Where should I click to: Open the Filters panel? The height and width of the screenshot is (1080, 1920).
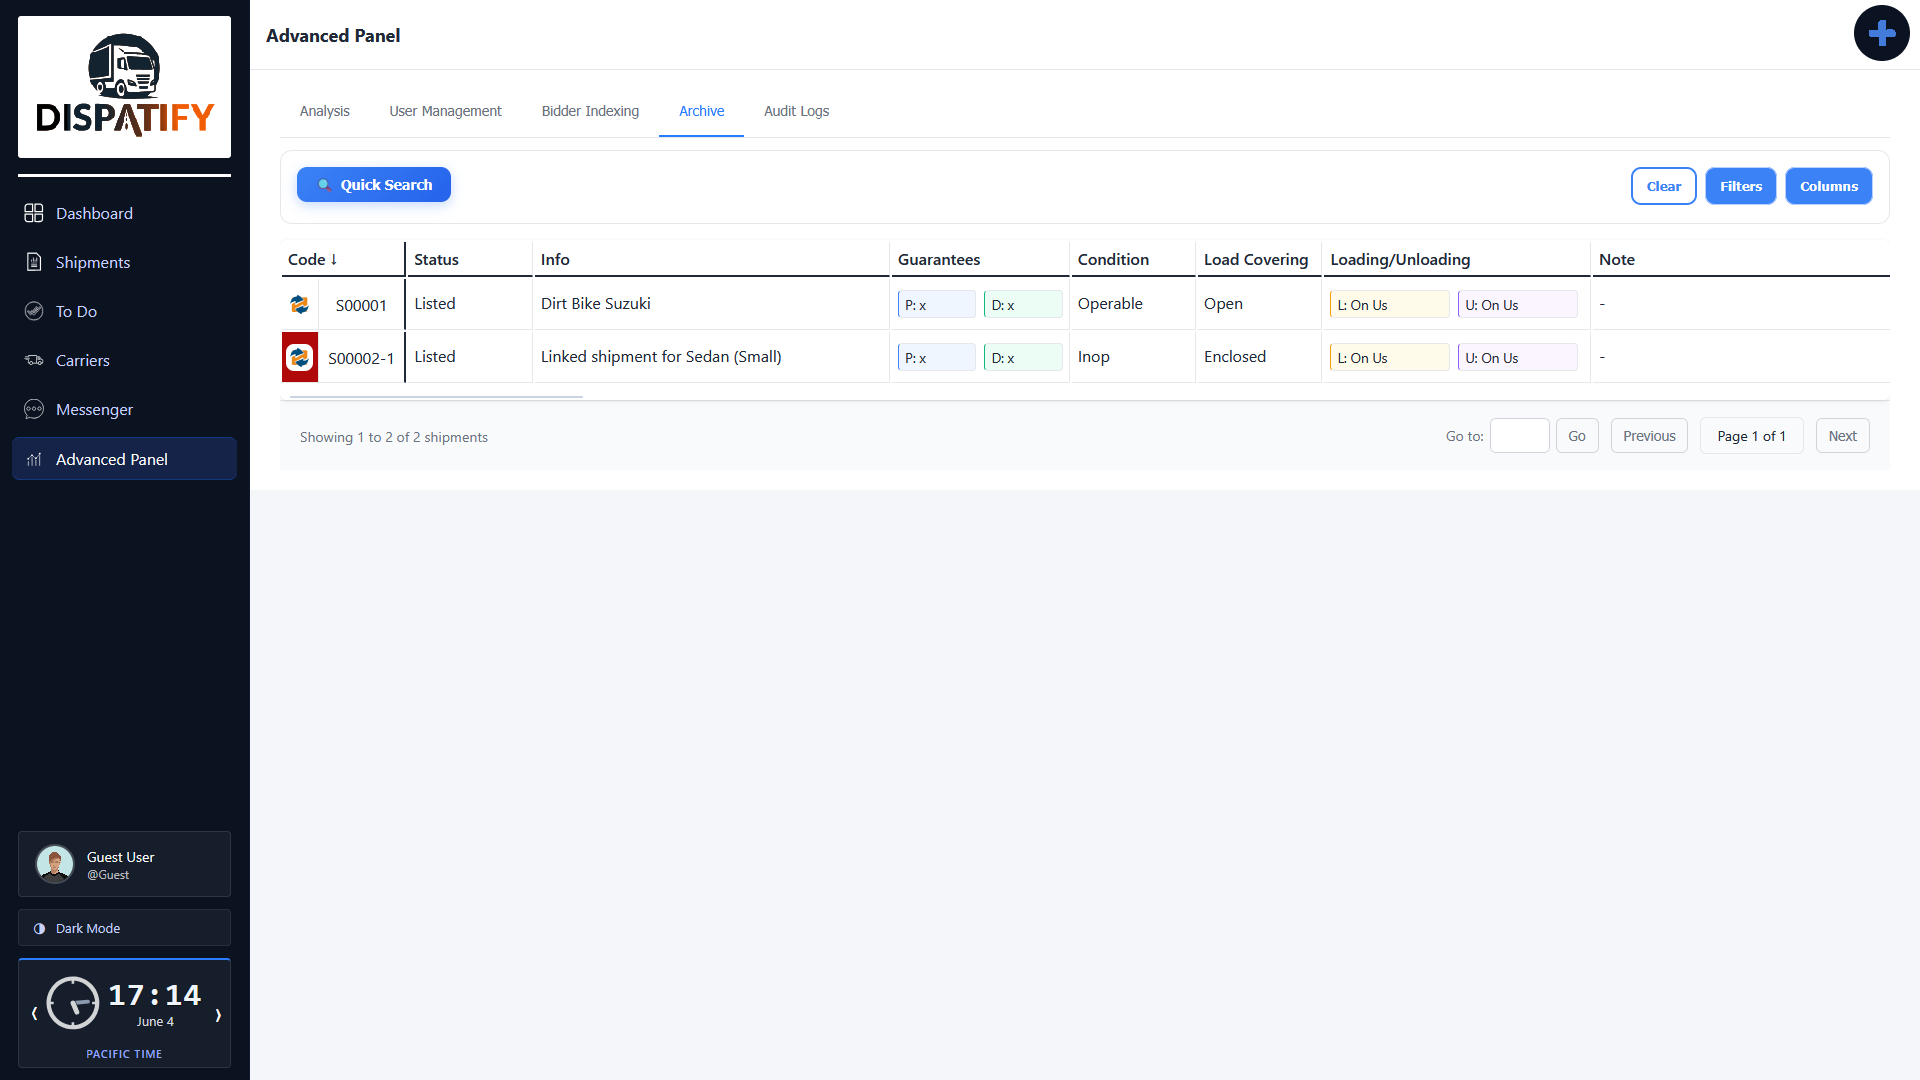pyautogui.click(x=1740, y=186)
